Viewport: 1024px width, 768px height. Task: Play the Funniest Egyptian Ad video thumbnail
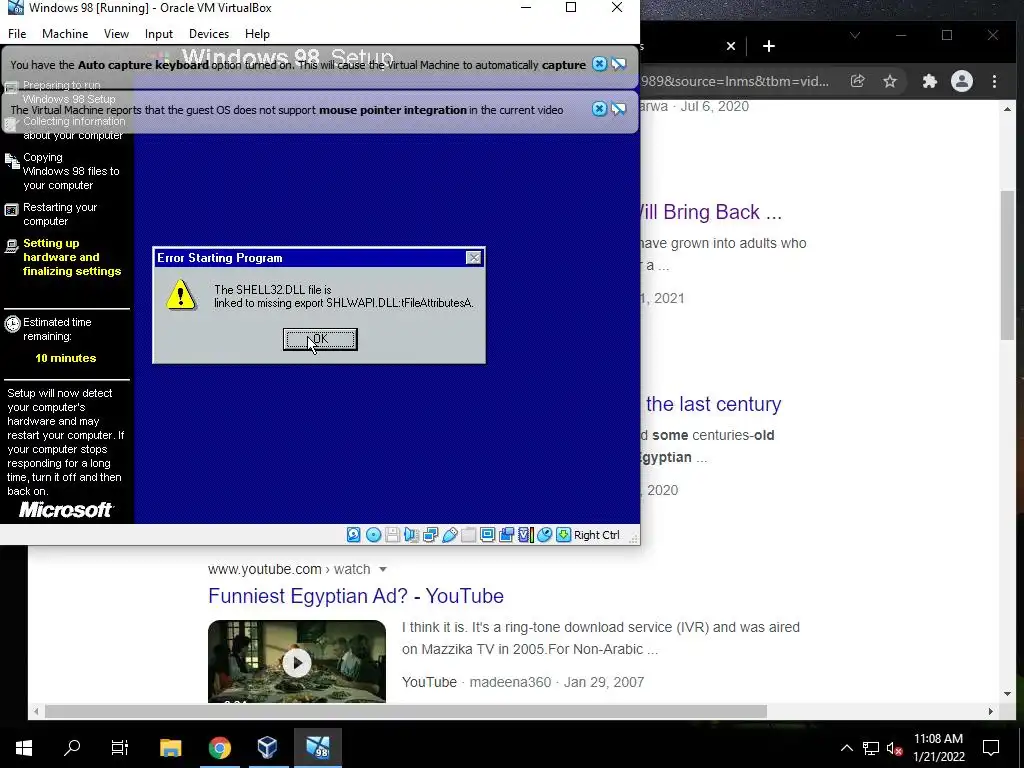point(296,662)
